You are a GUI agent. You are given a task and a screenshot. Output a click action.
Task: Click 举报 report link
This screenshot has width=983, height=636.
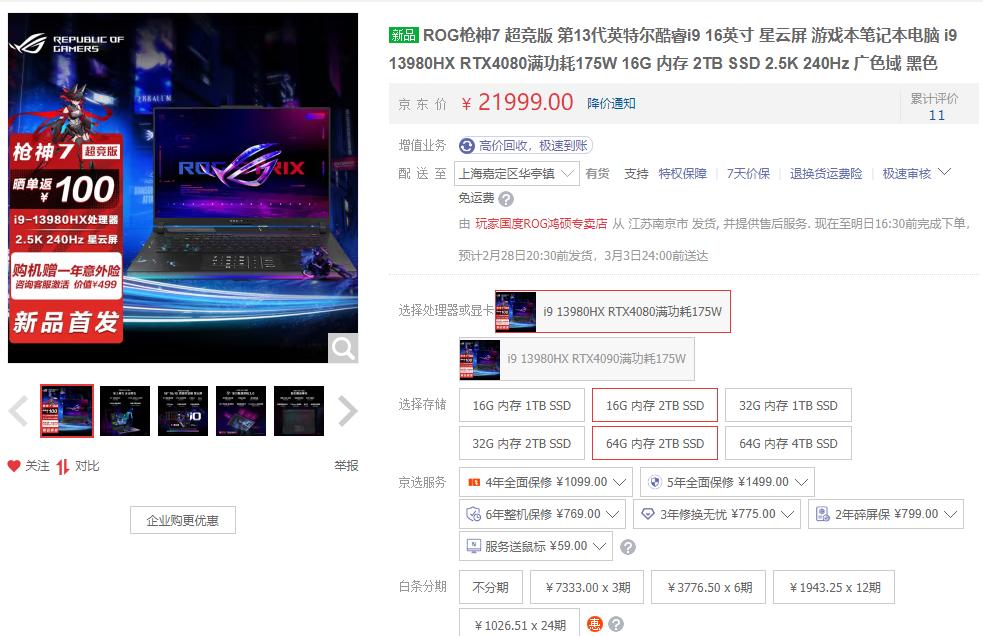(x=346, y=465)
